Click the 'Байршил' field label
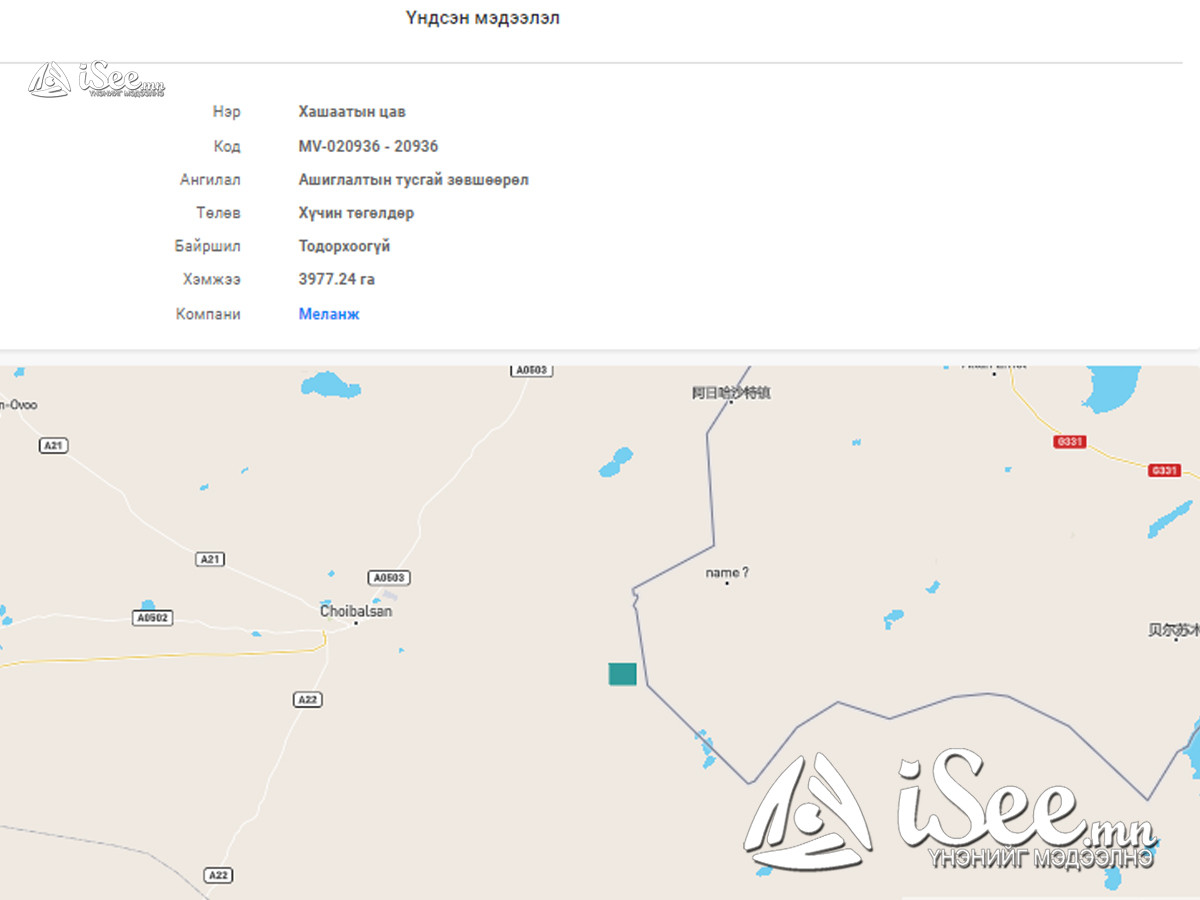 tap(207, 246)
